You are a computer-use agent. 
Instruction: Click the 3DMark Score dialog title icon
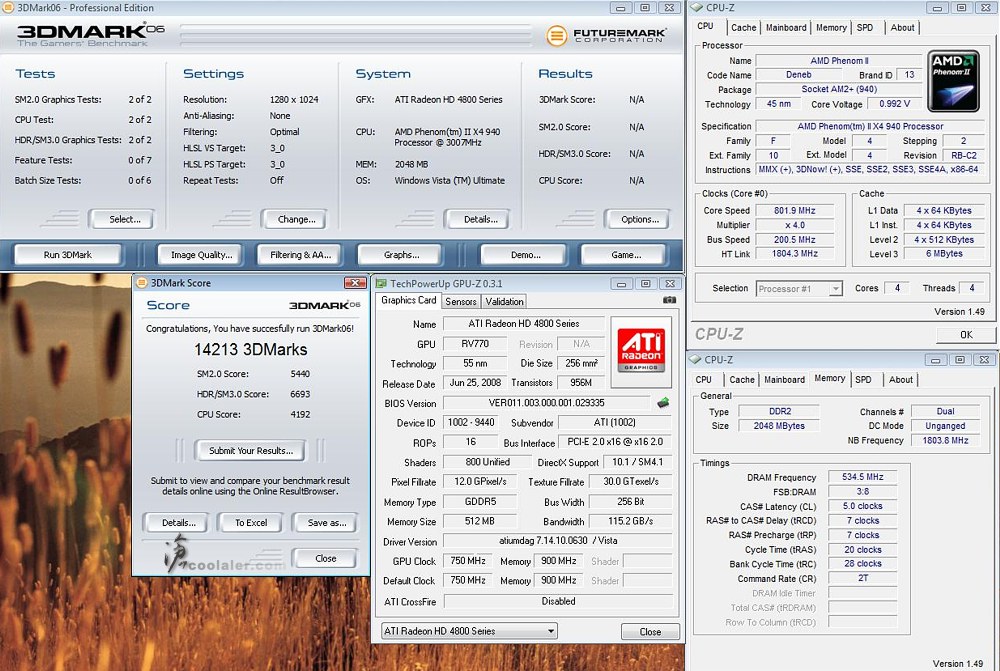[142, 283]
